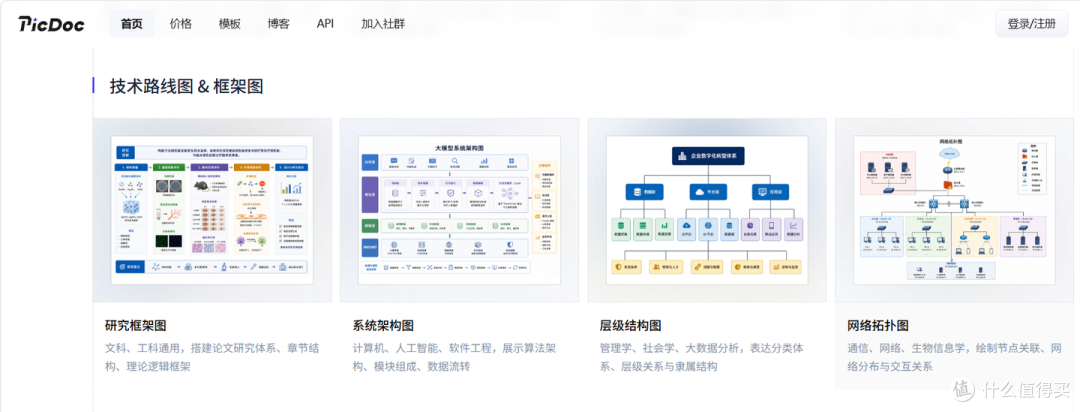
Task: Open the 大模型系统架构图 thumbnail
Action: tap(459, 210)
